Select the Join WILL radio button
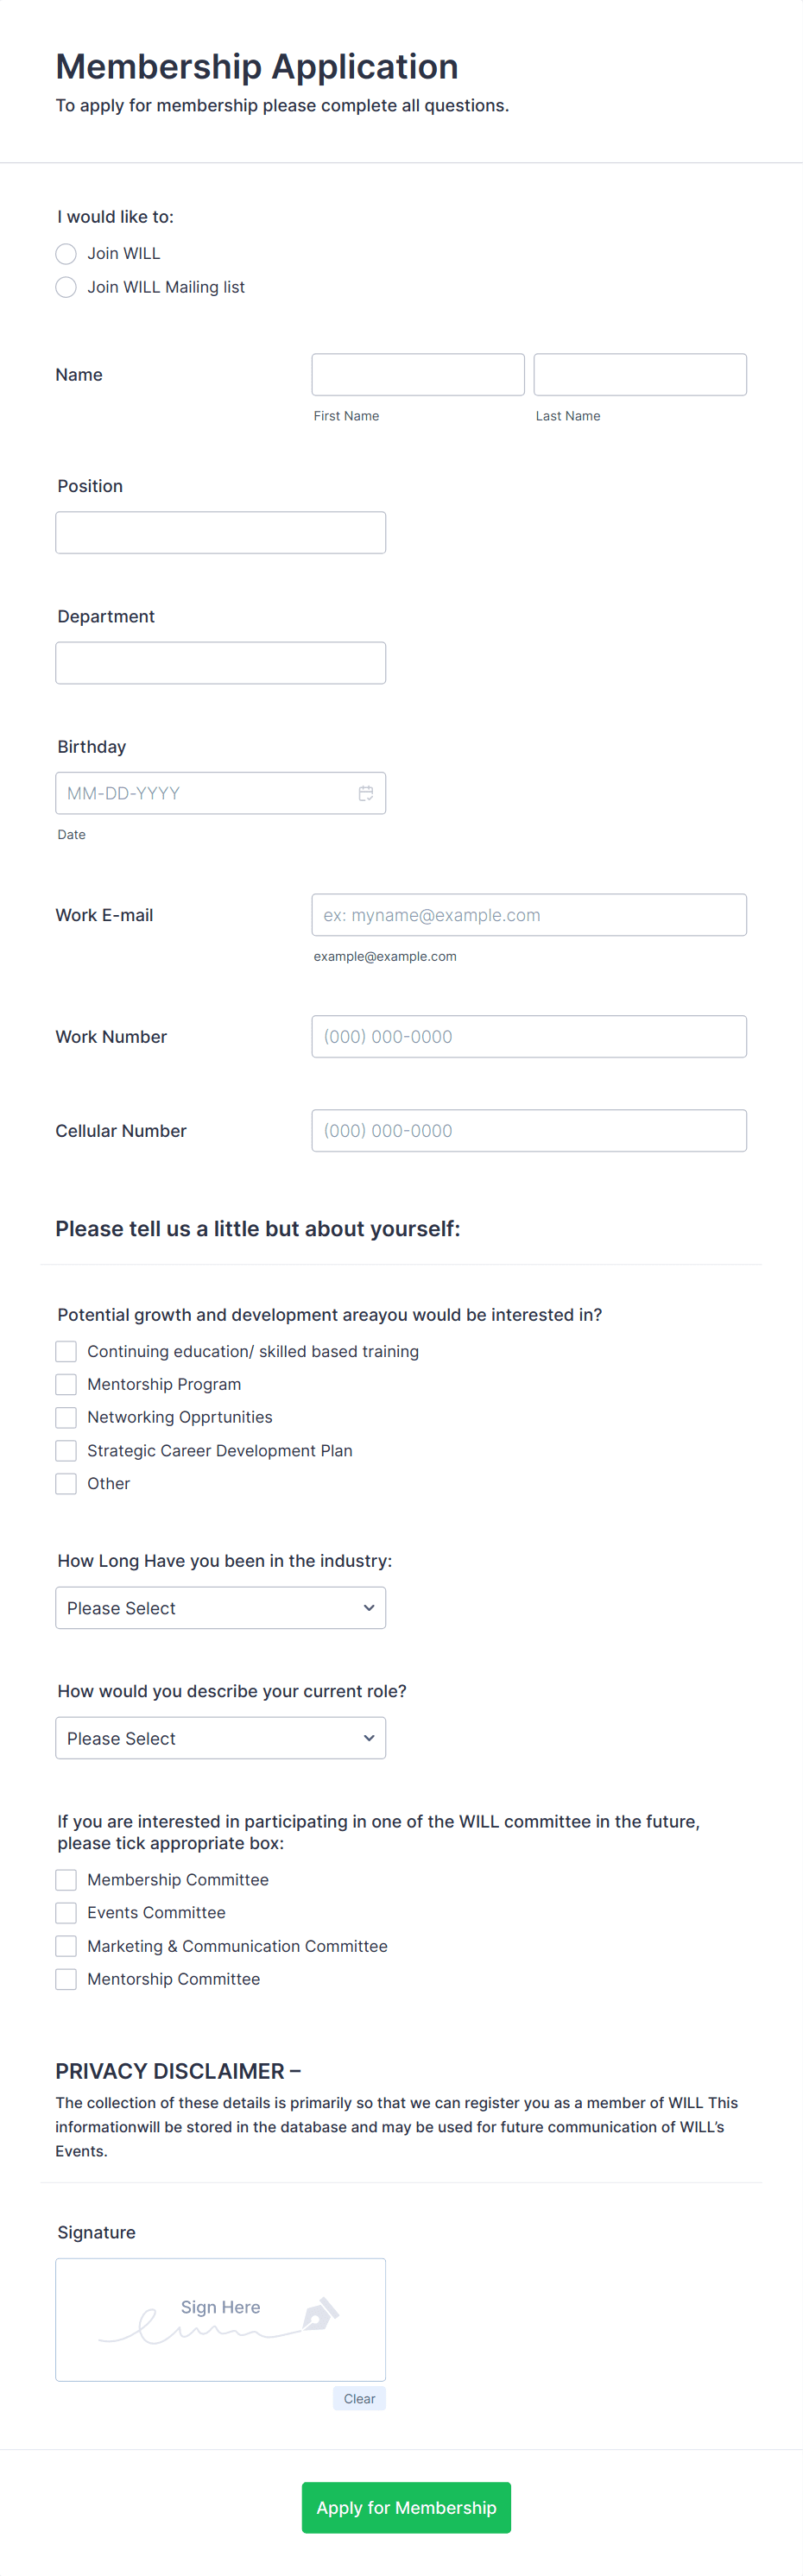 coord(66,254)
